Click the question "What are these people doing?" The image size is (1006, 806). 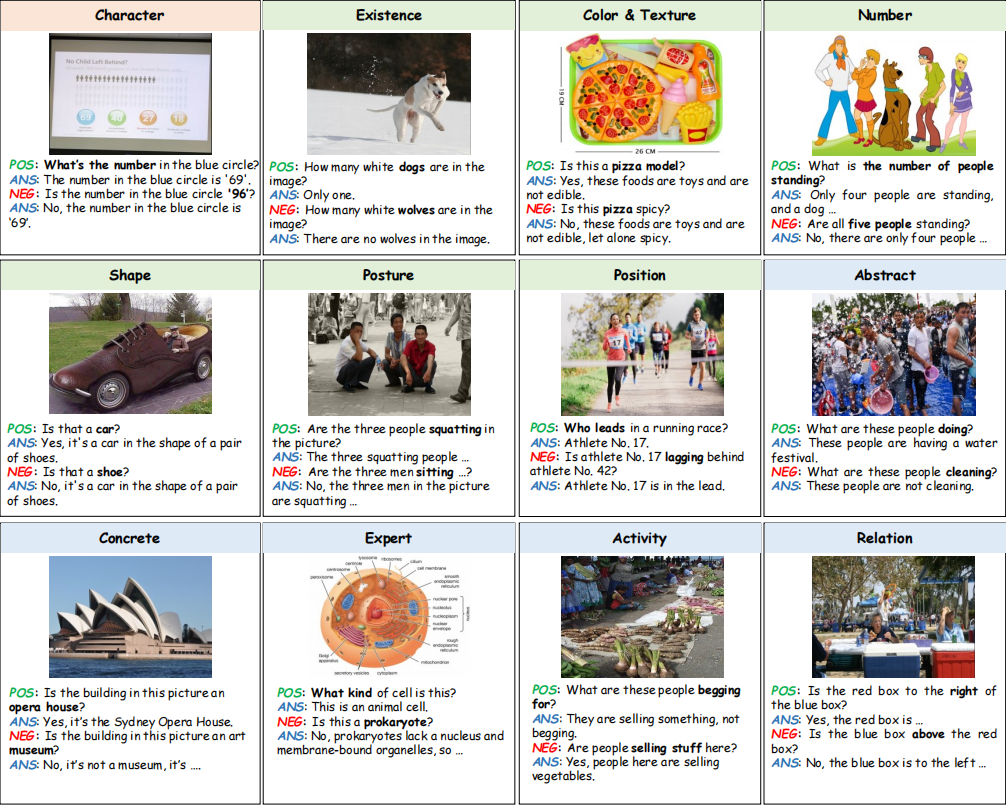(x=889, y=429)
